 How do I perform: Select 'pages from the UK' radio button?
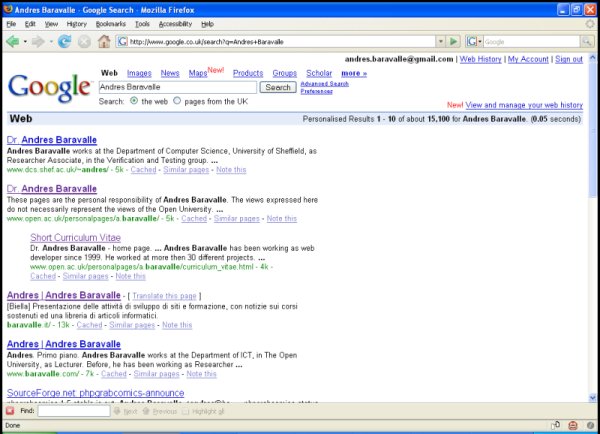coord(177,101)
